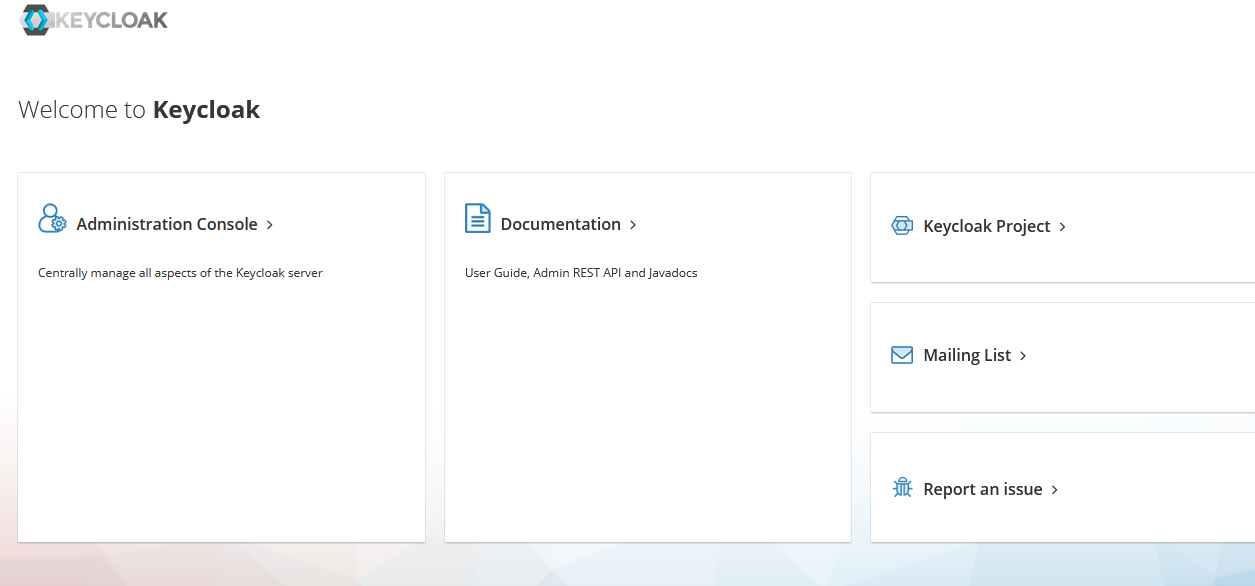Open the Administration Console link
Screen dimensions: 1255x586
[x=166, y=224]
